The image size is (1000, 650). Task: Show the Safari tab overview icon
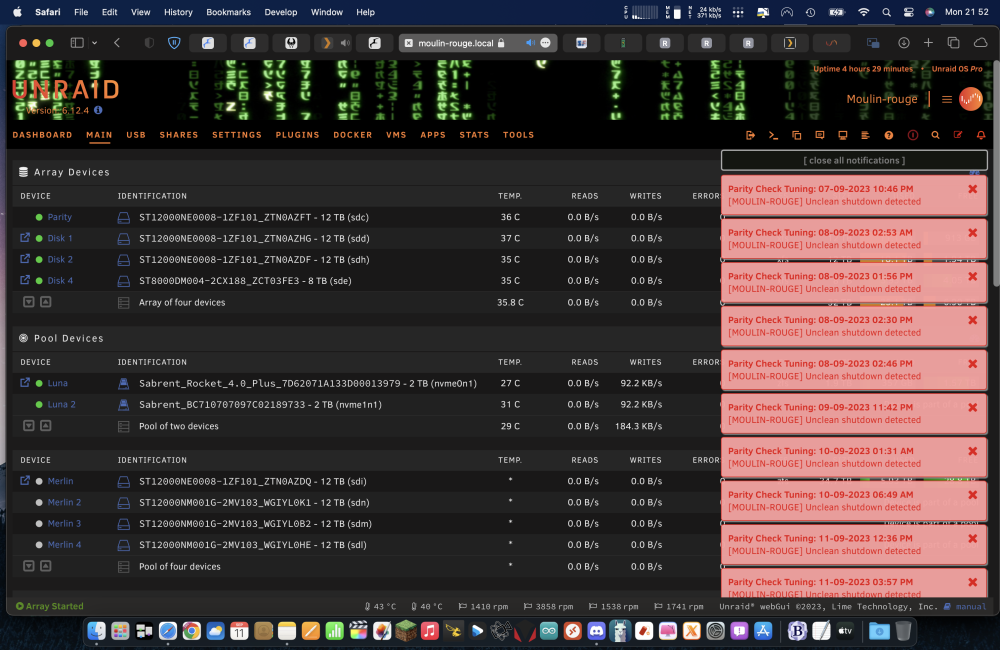tap(953, 43)
